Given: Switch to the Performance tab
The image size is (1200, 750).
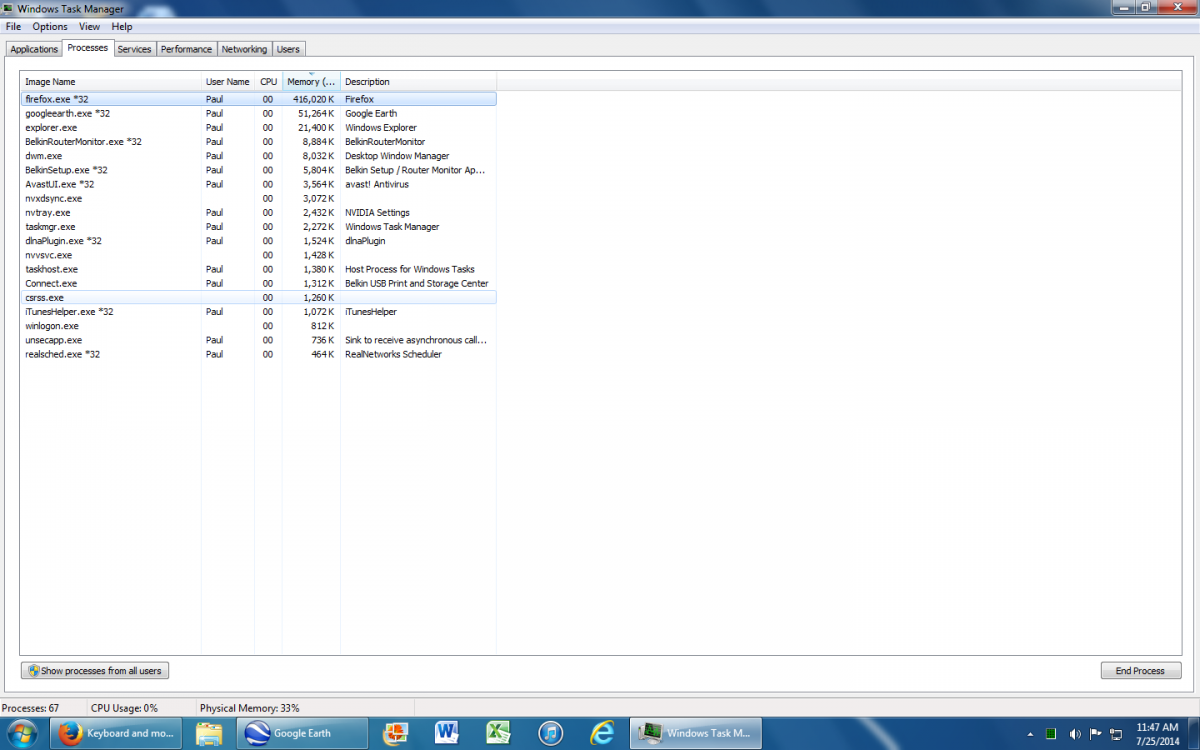Looking at the screenshot, I should tap(187, 49).
